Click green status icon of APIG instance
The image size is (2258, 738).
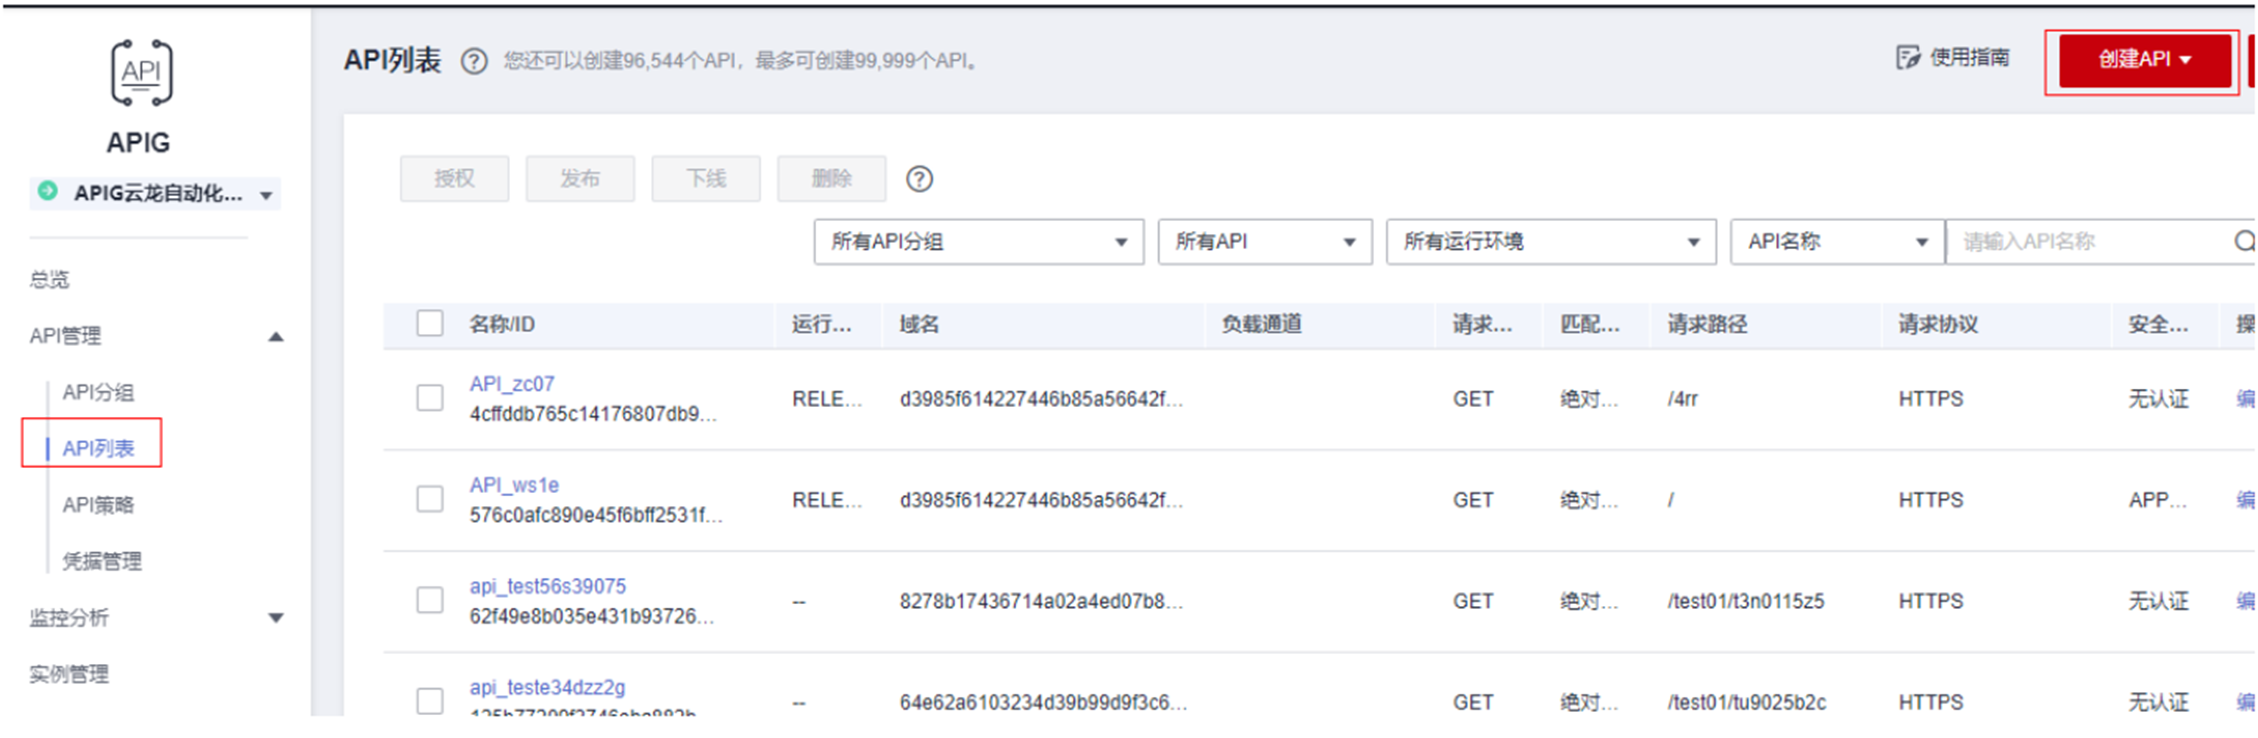coord(47,191)
